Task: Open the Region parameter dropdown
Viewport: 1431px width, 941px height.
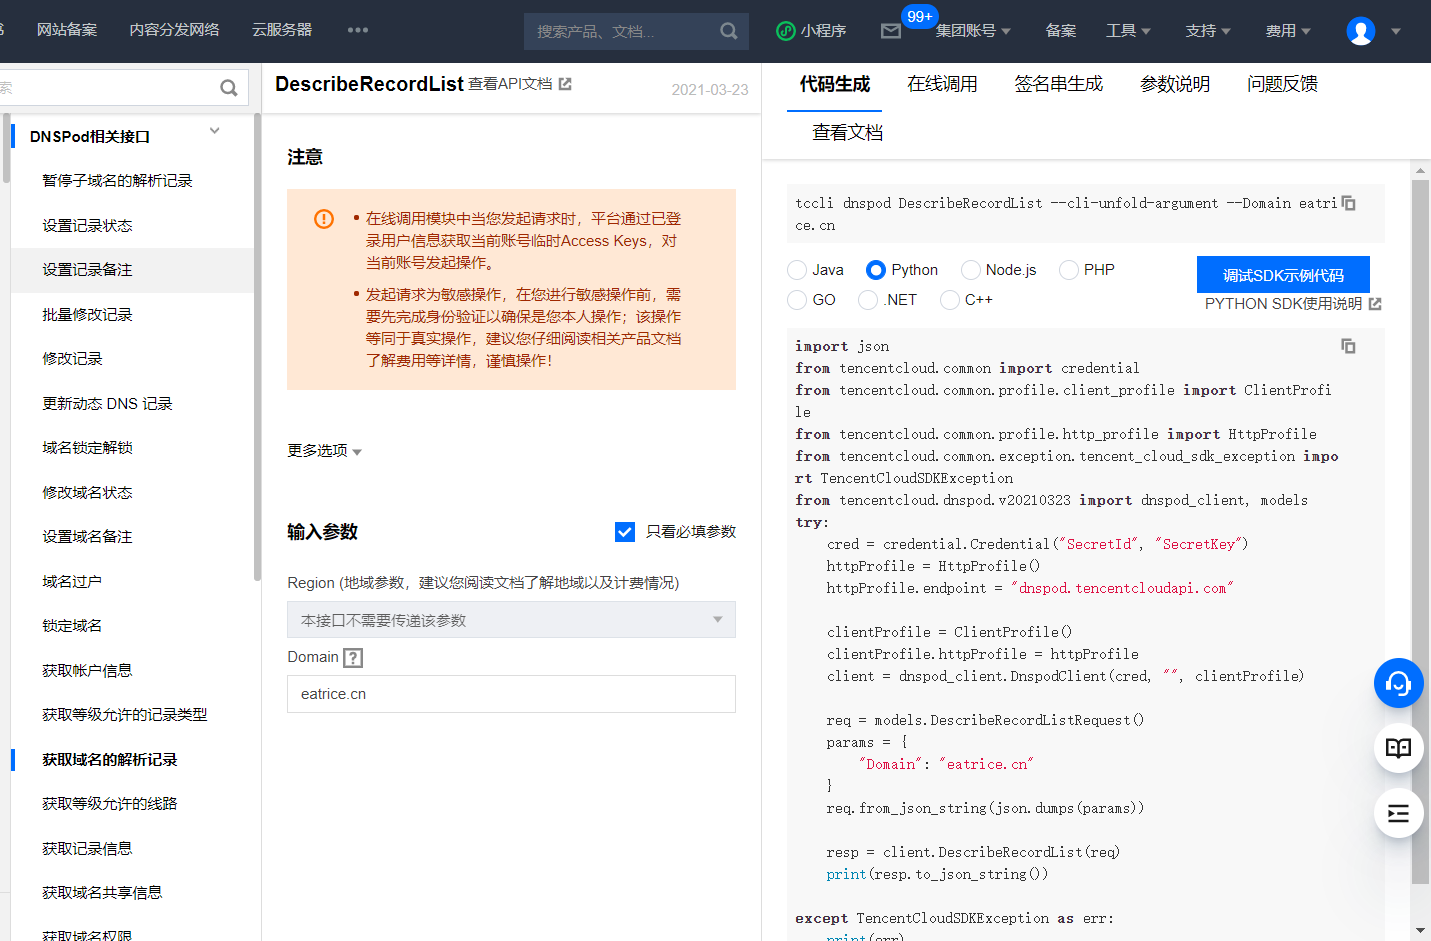Action: point(511,620)
